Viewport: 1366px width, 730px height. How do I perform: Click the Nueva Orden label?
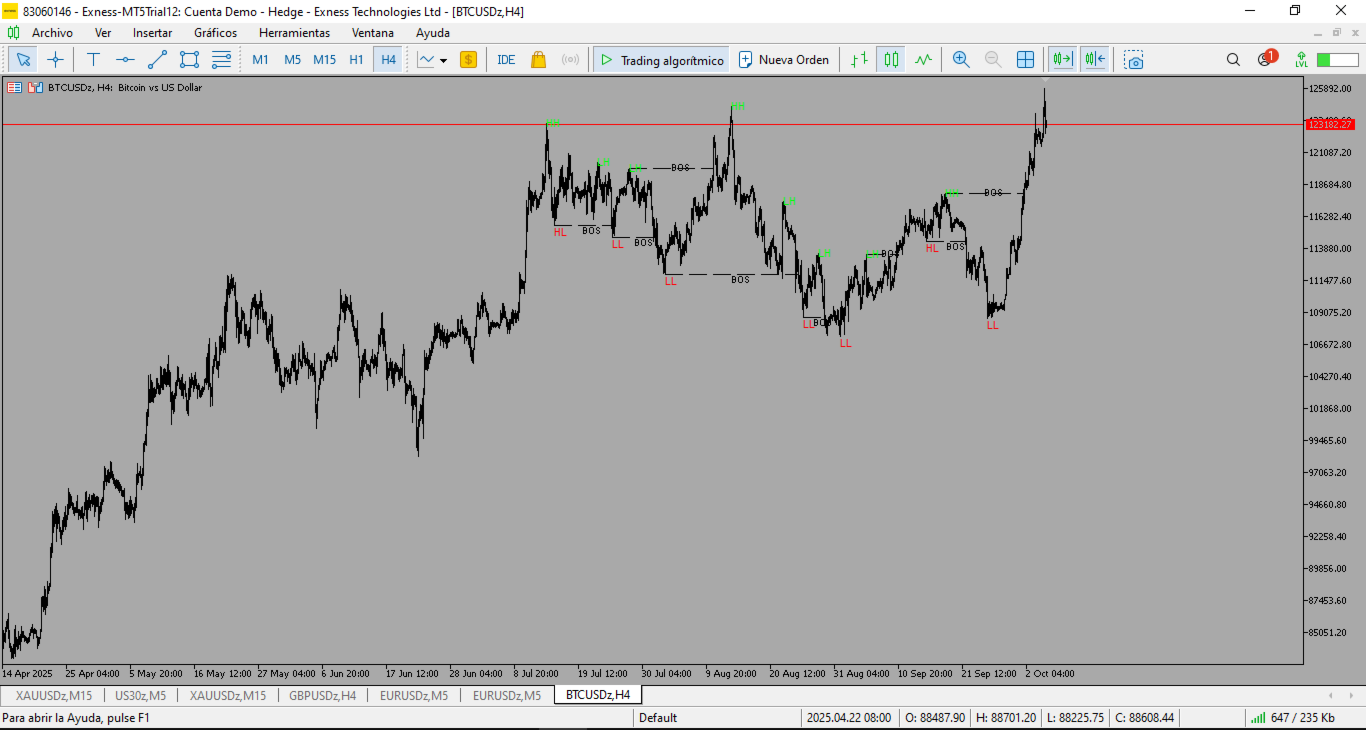click(794, 60)
